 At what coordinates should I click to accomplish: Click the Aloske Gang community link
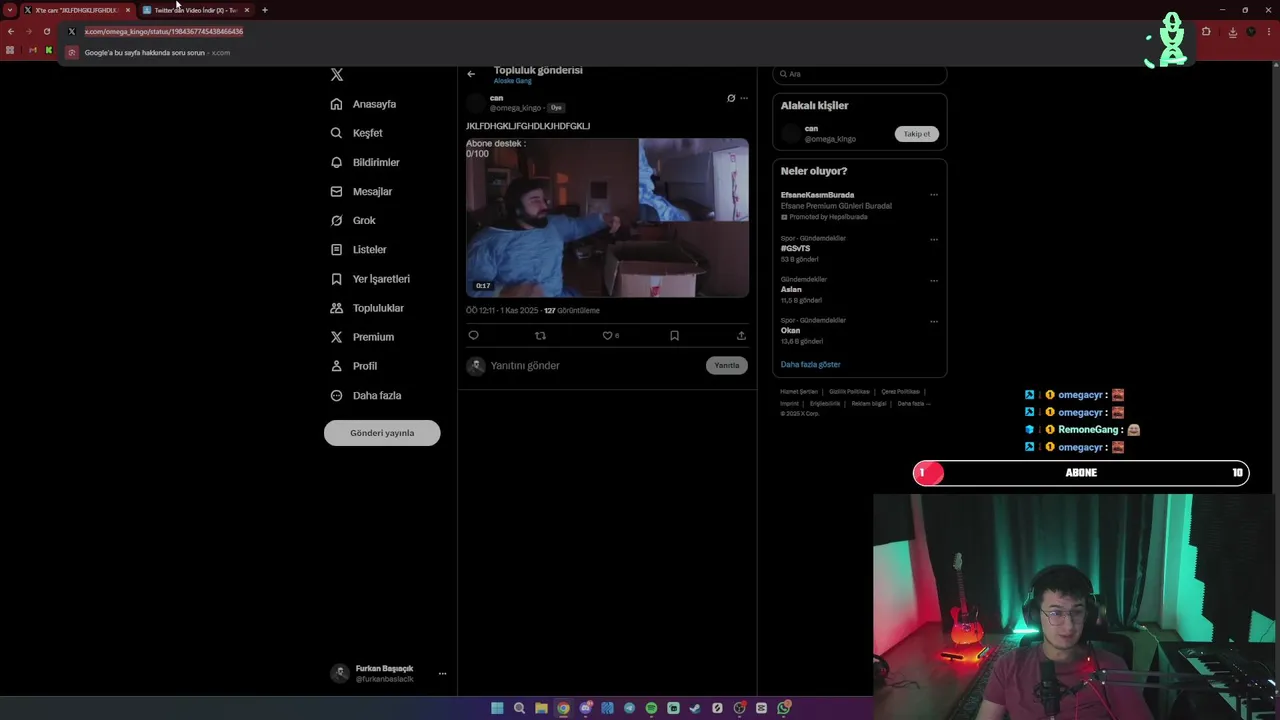513,81
